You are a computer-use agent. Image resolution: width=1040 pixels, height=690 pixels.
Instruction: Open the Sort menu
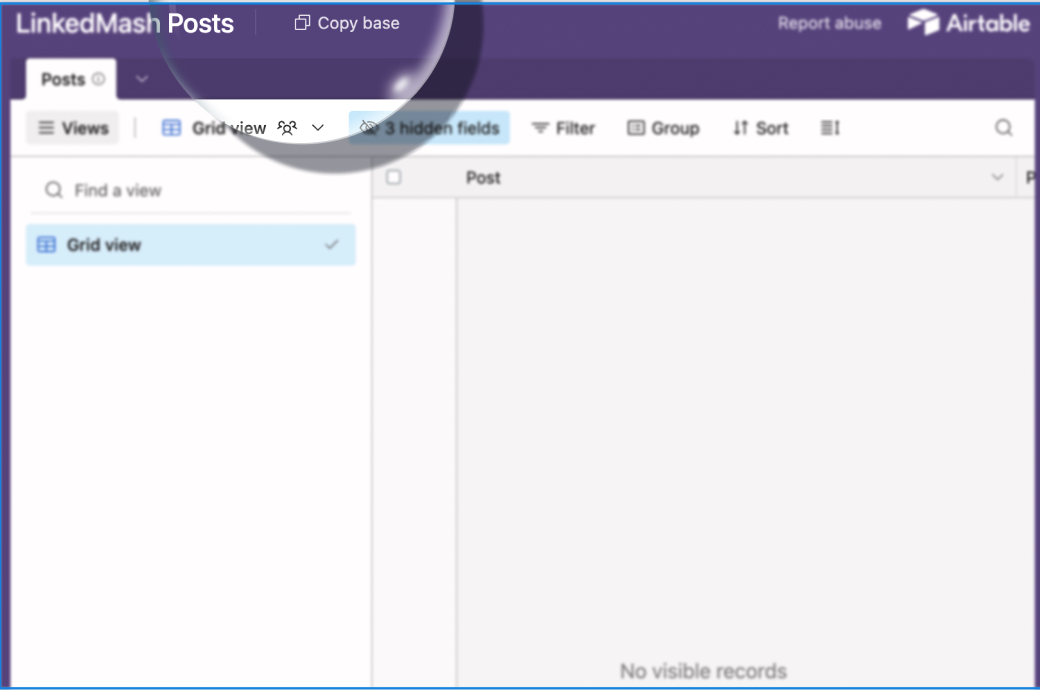(760, 128)
